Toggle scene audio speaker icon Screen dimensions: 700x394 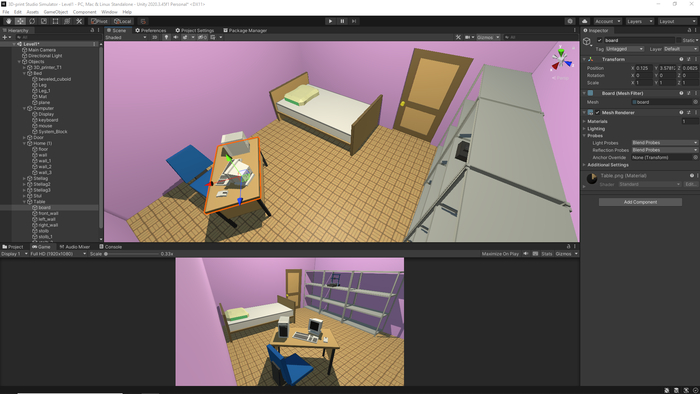(x=175, y=37)
